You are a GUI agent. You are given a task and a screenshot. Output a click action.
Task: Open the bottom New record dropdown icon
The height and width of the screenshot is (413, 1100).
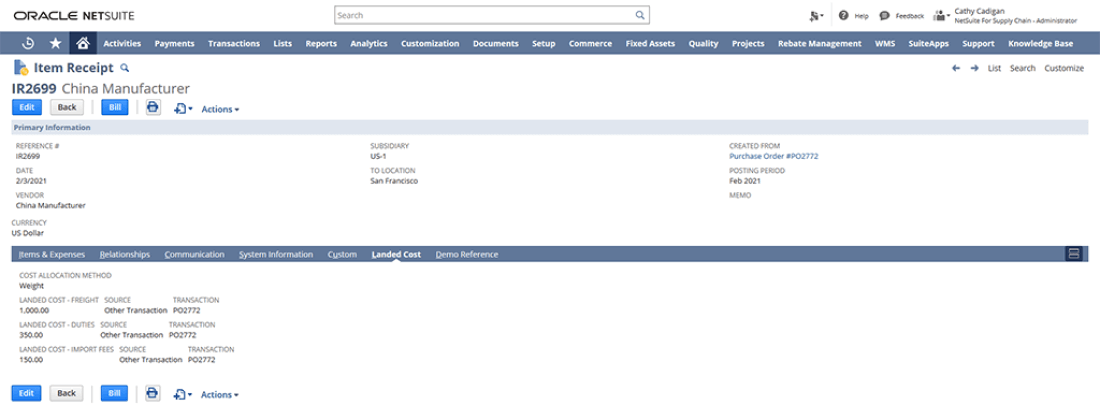click(x=182, y=395)
